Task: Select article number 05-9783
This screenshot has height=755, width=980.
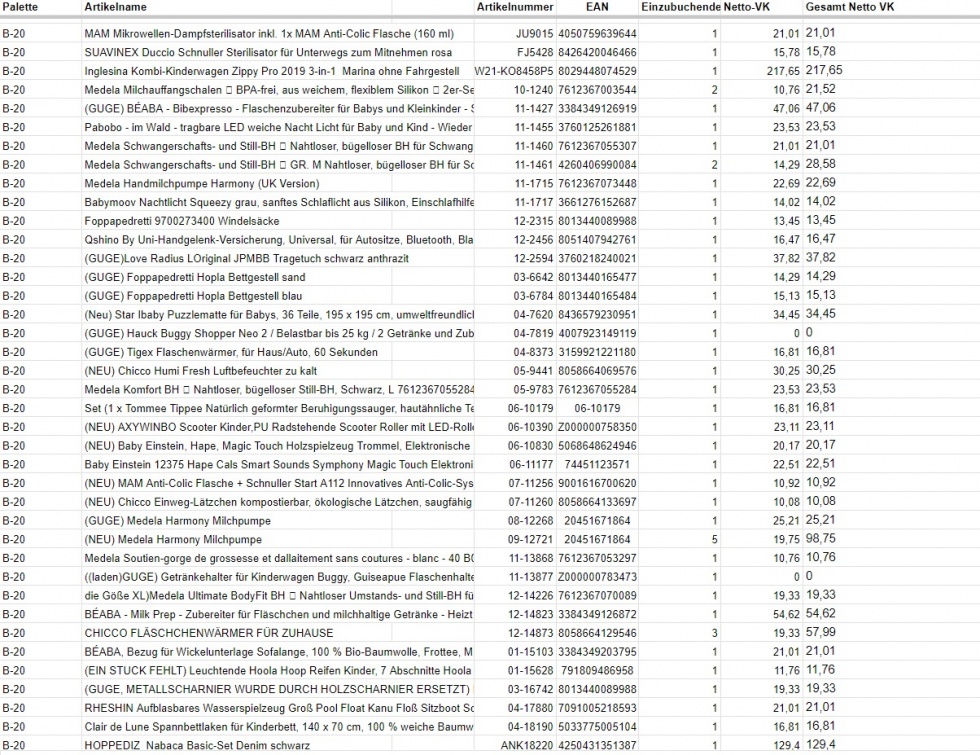Action: (x=533, y=390)
